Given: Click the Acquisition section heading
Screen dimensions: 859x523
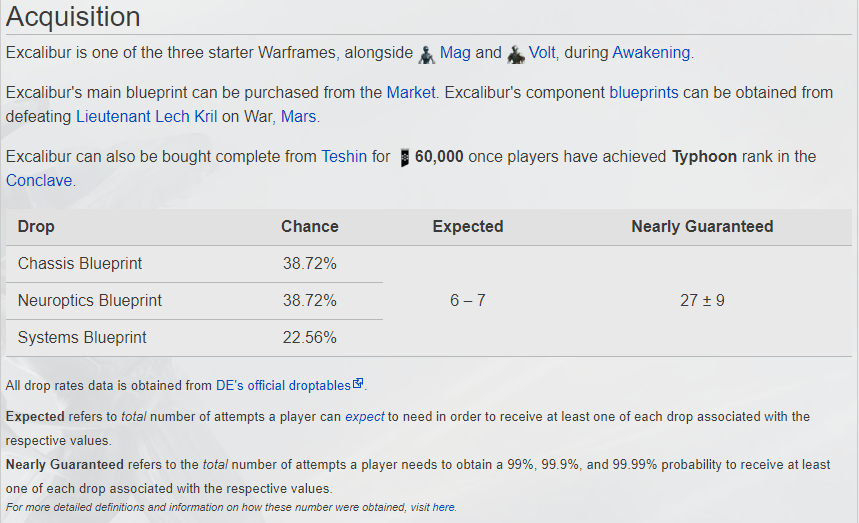Looking at the screenshot, I should click(x=73, y=16).
